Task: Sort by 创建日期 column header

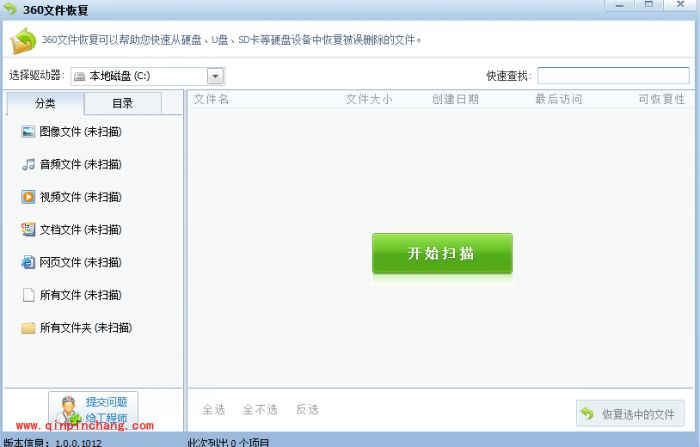Action: coord(455,99)
